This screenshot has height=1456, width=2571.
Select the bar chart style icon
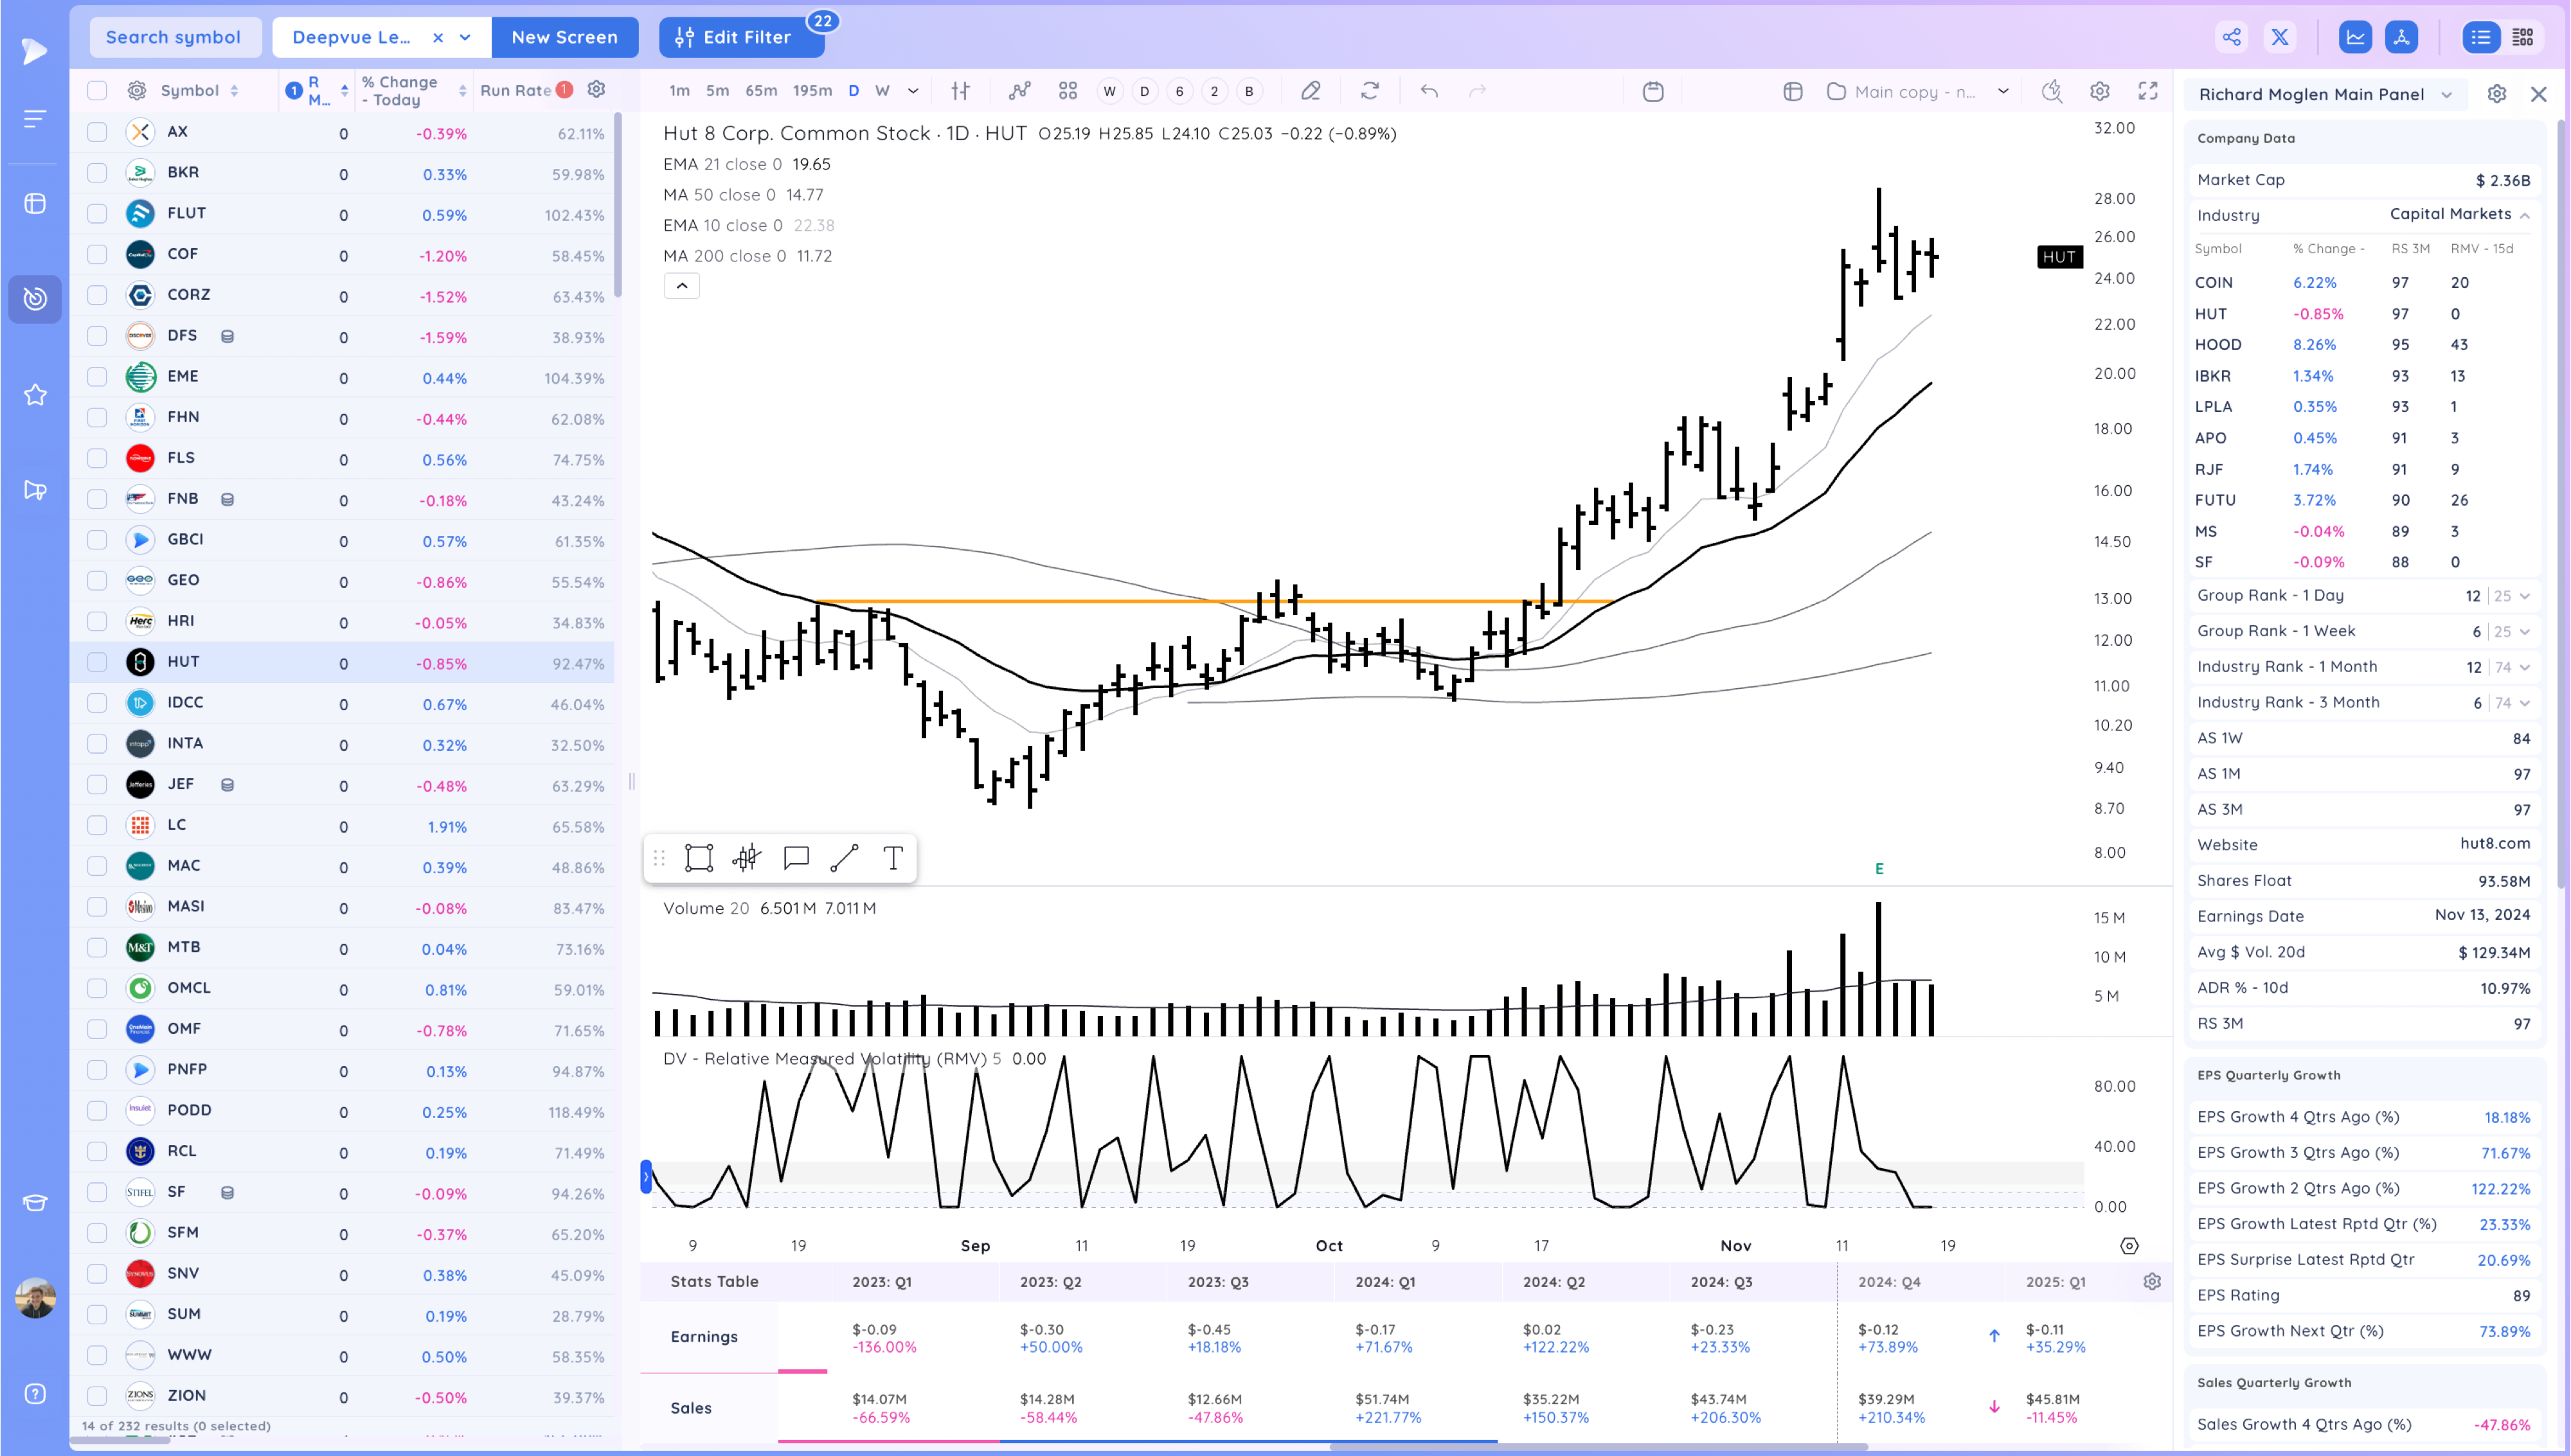point(961,91)
